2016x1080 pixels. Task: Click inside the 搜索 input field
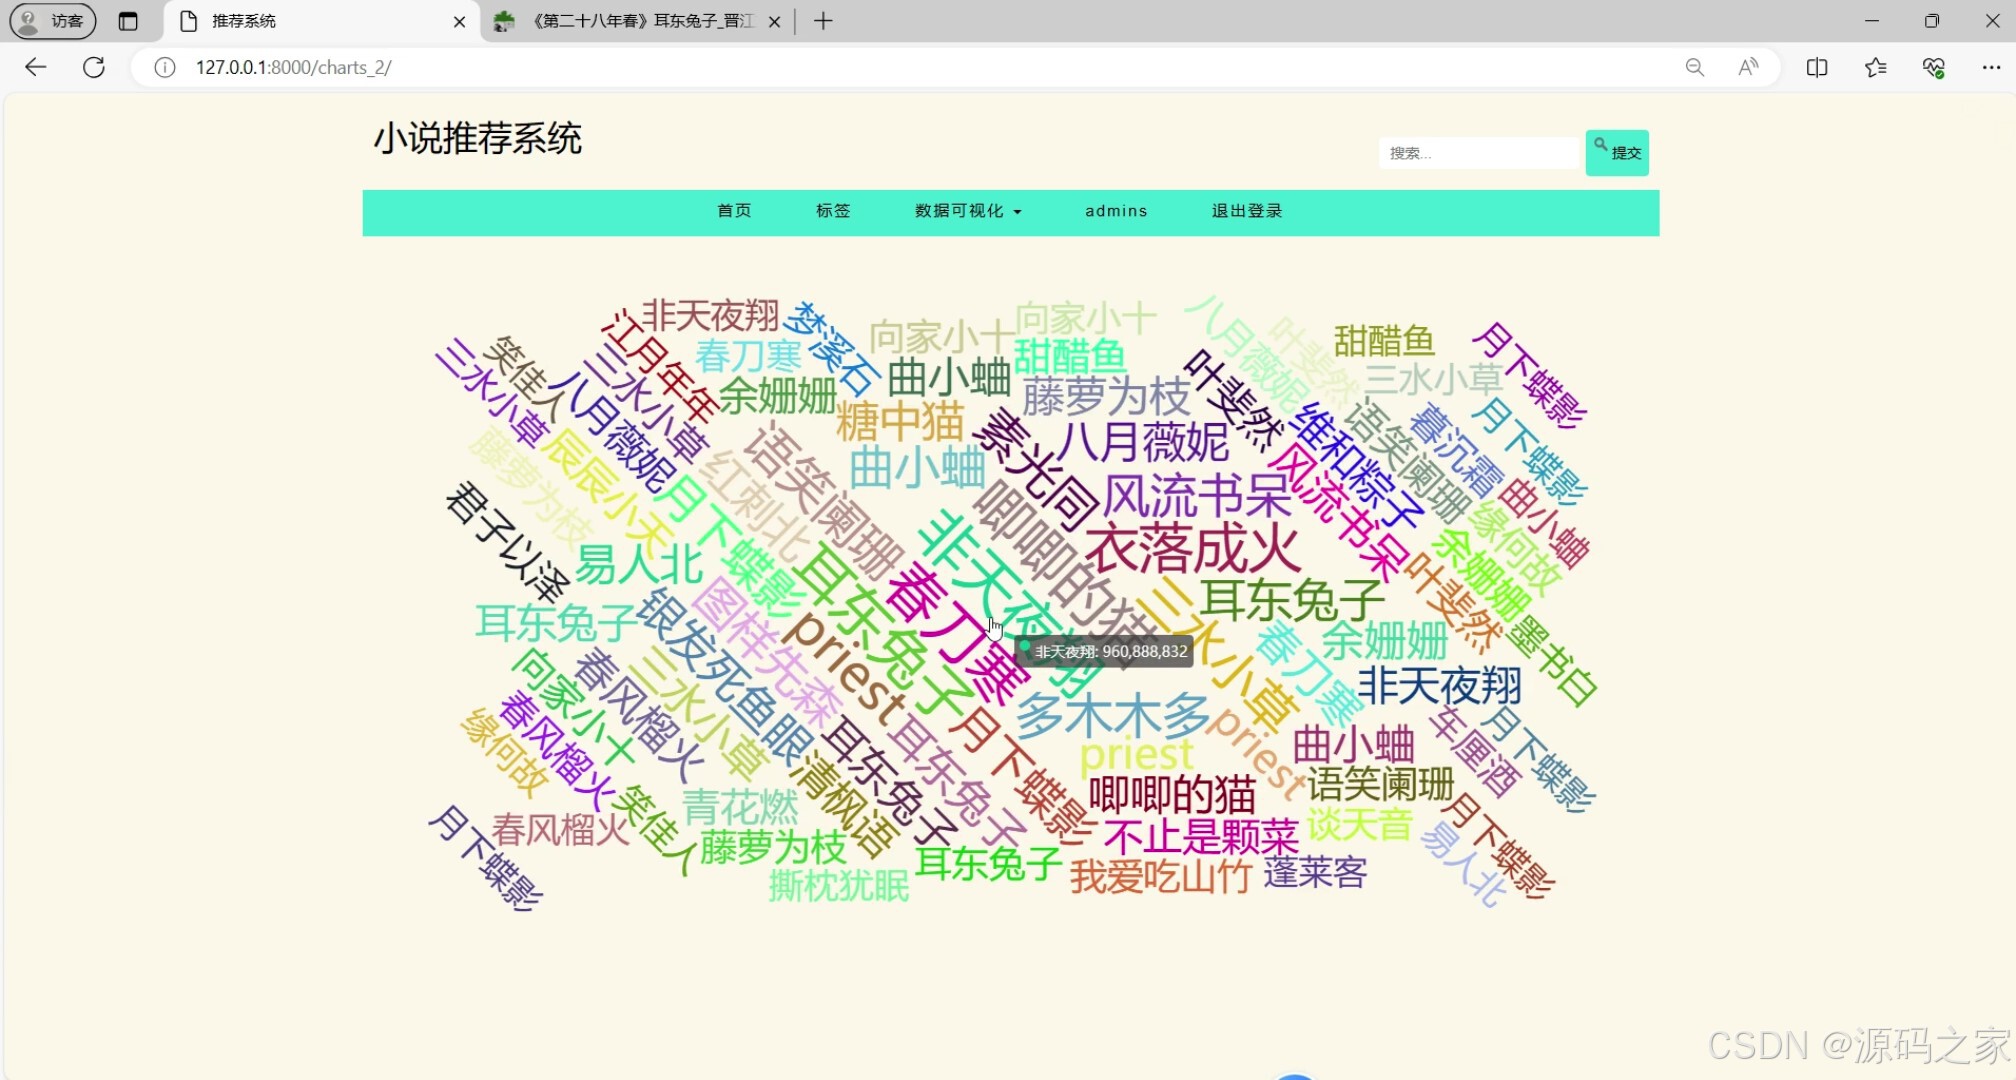coord(1478,152)
